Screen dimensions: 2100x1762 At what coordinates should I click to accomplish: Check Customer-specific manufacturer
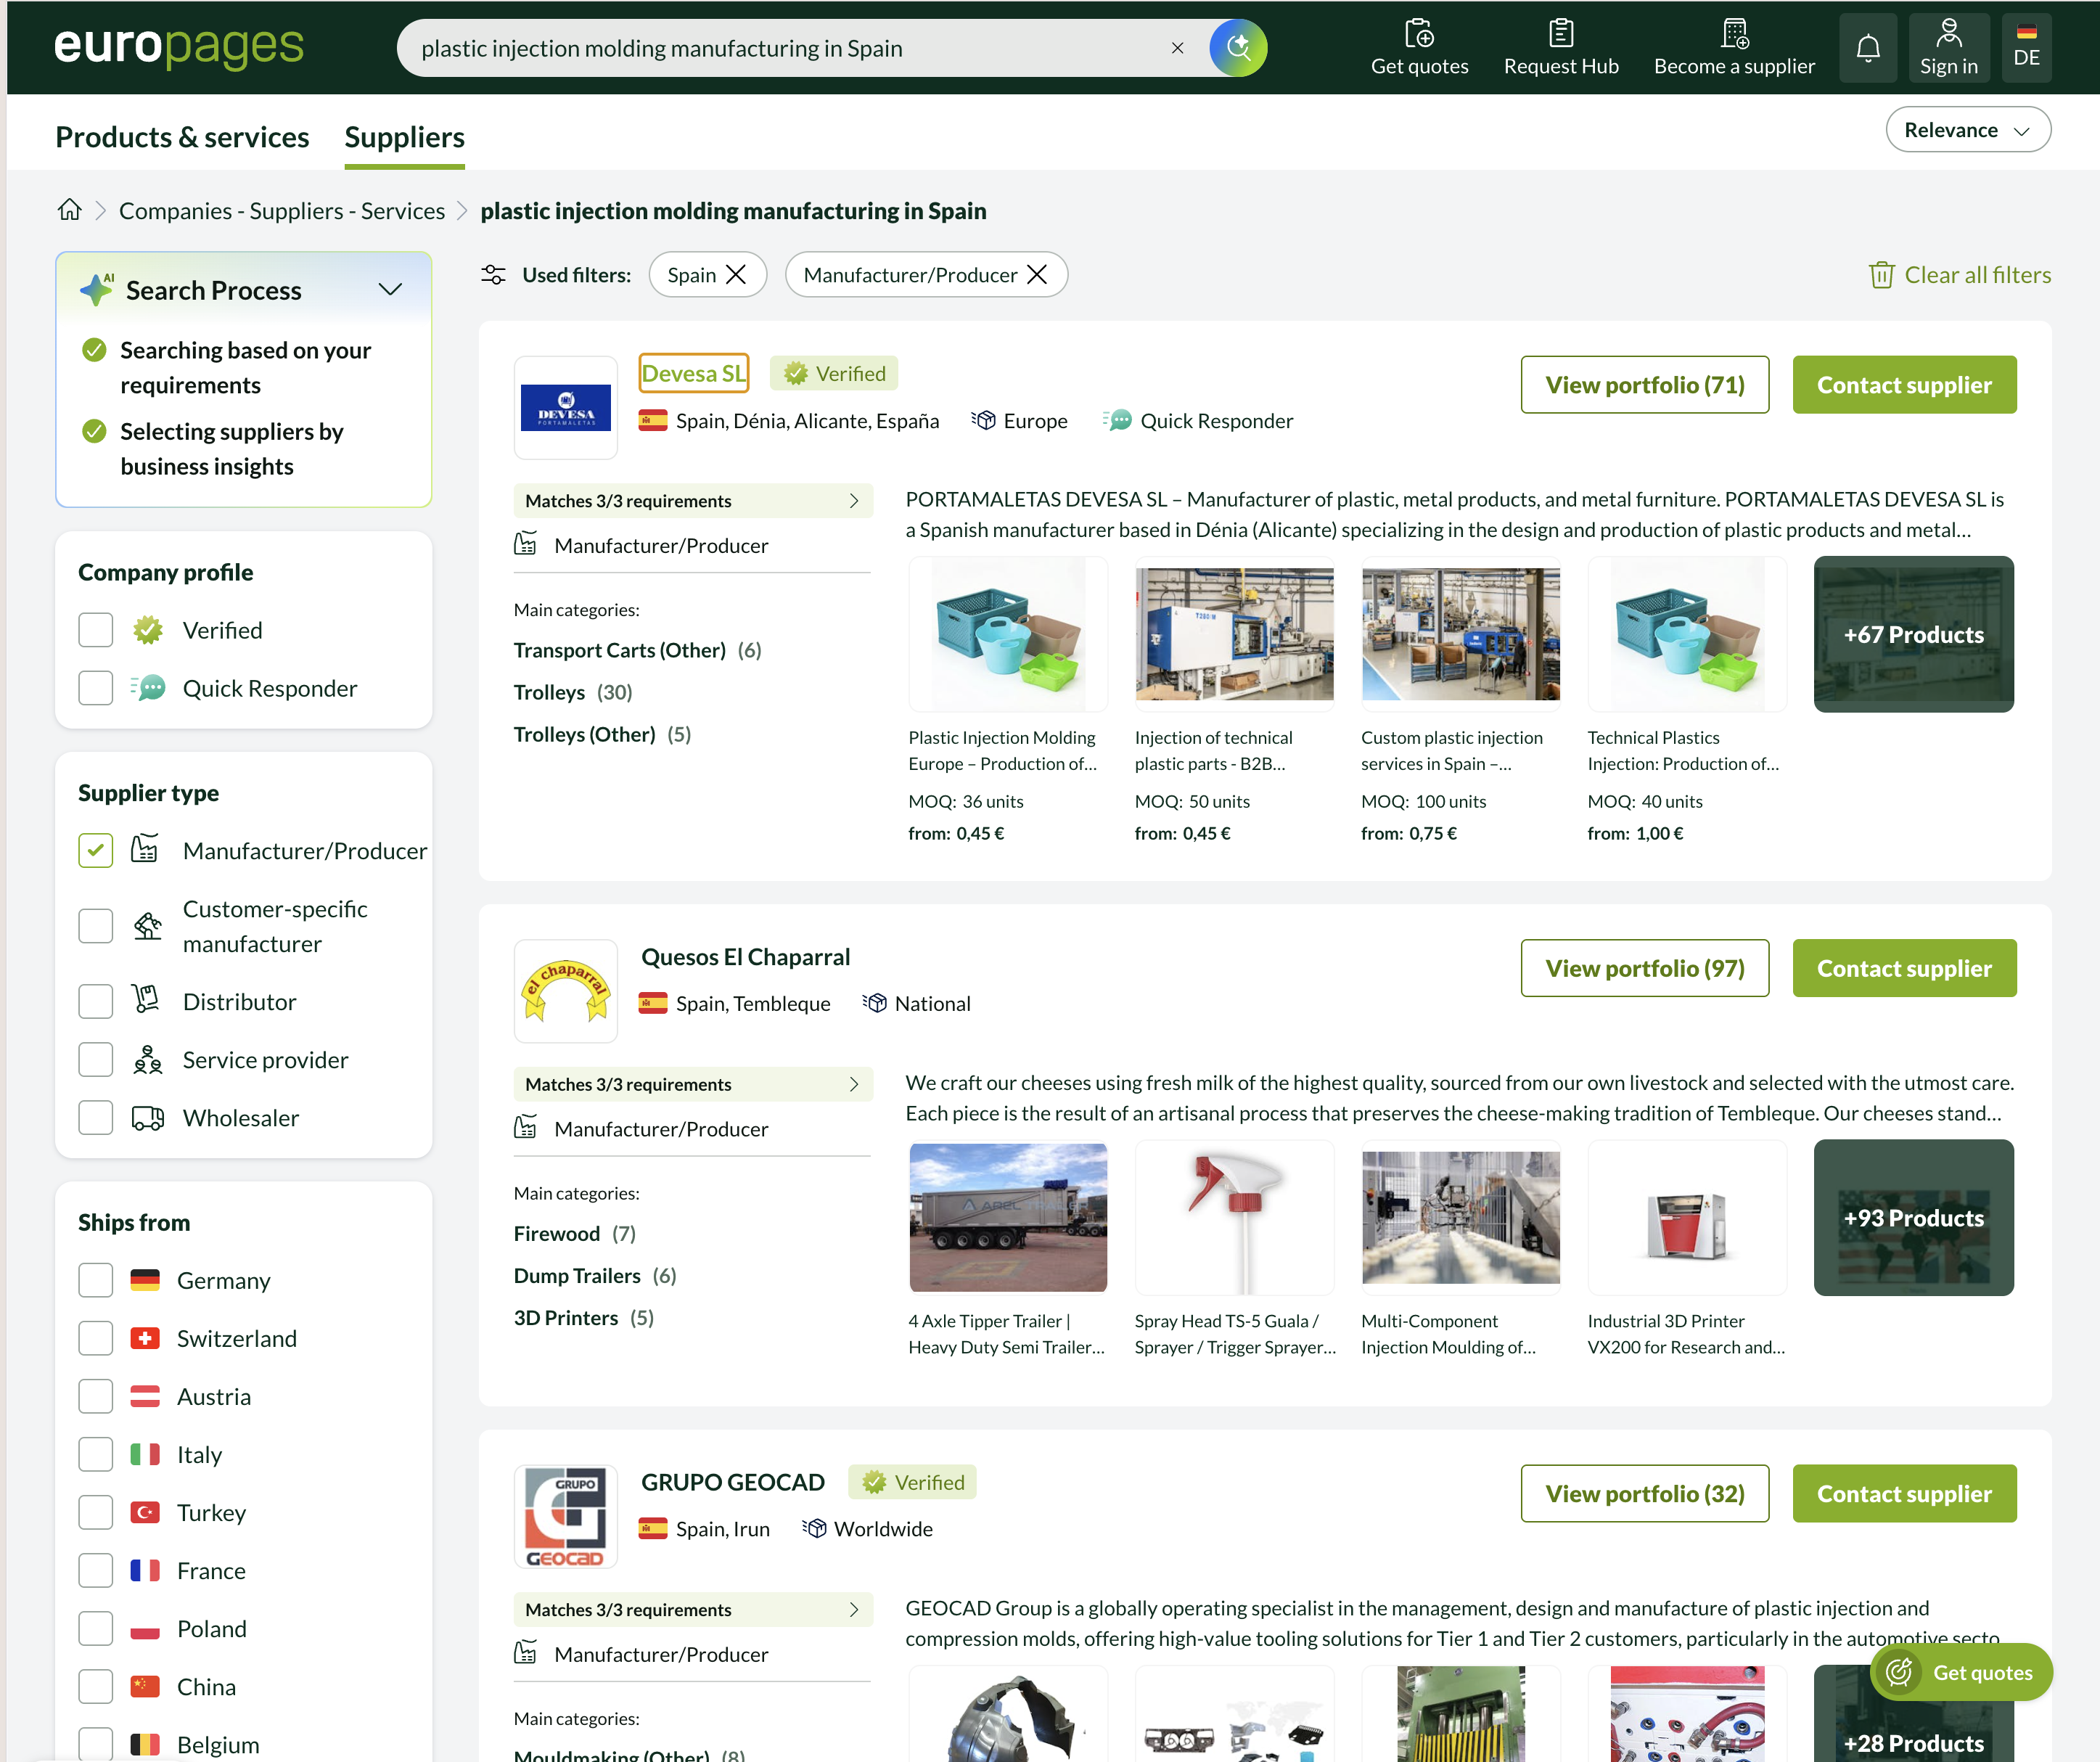(96, 926)
